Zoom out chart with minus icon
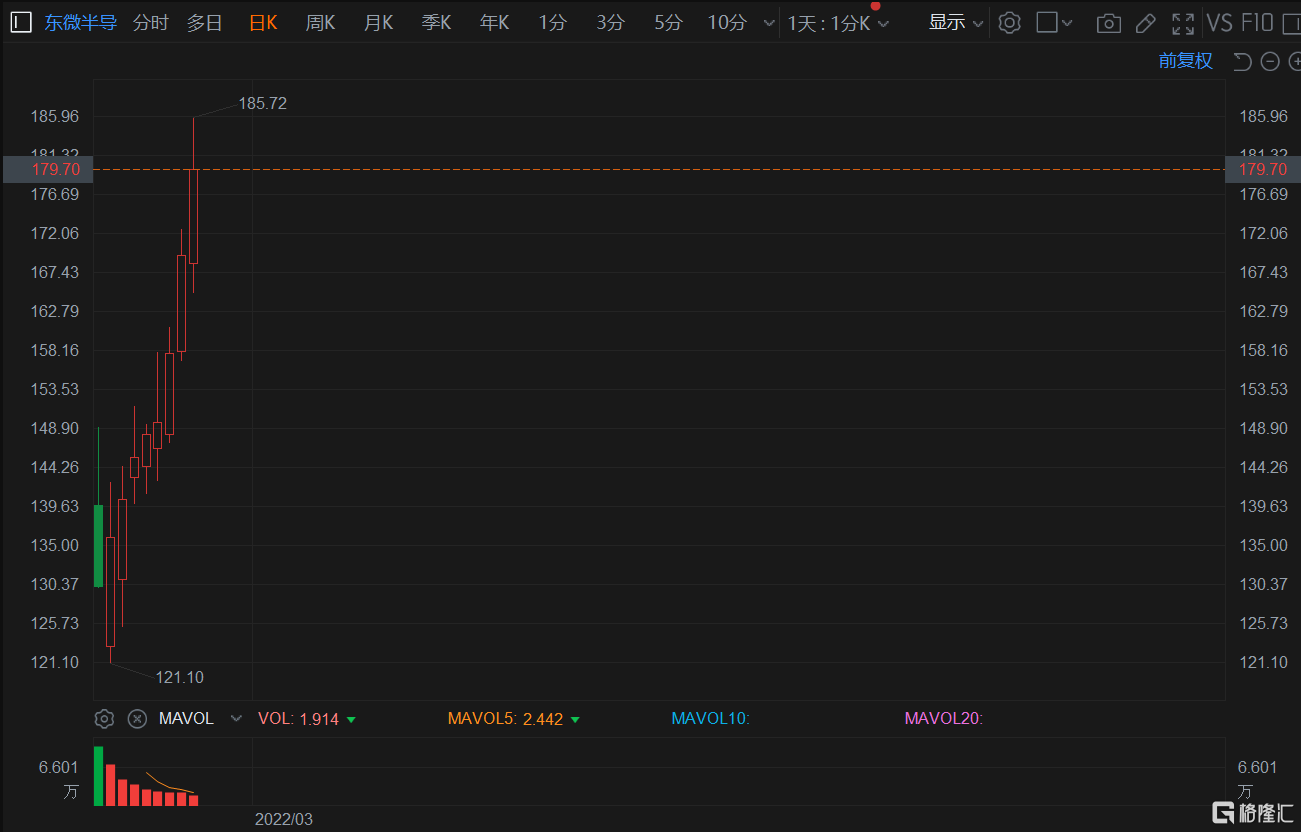1301x832 pixels. (1270, 61)
